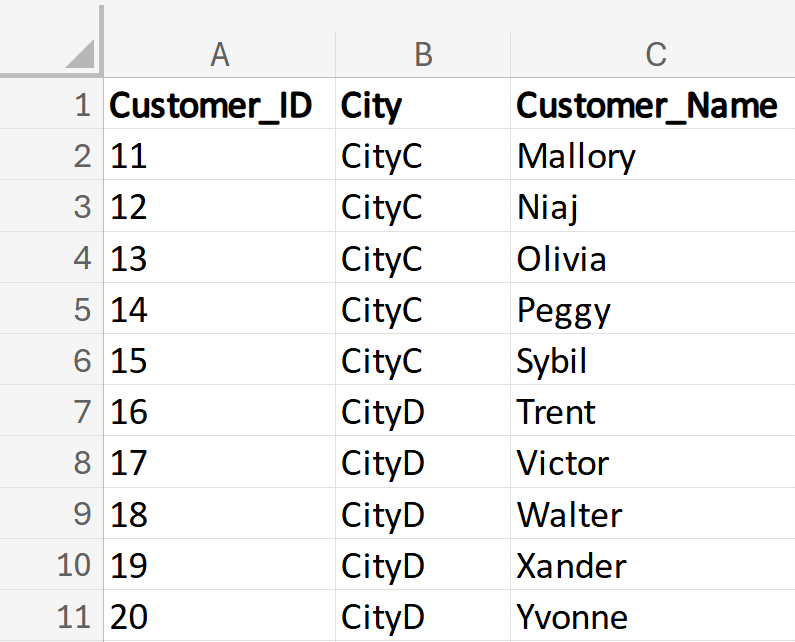Select column C header

(x=655, y=54)
